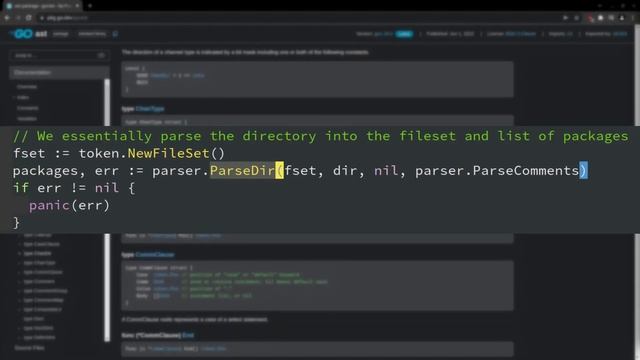640x360 pixels.
Task: Click the Latest version badge
Action: [x=404, y=34]
